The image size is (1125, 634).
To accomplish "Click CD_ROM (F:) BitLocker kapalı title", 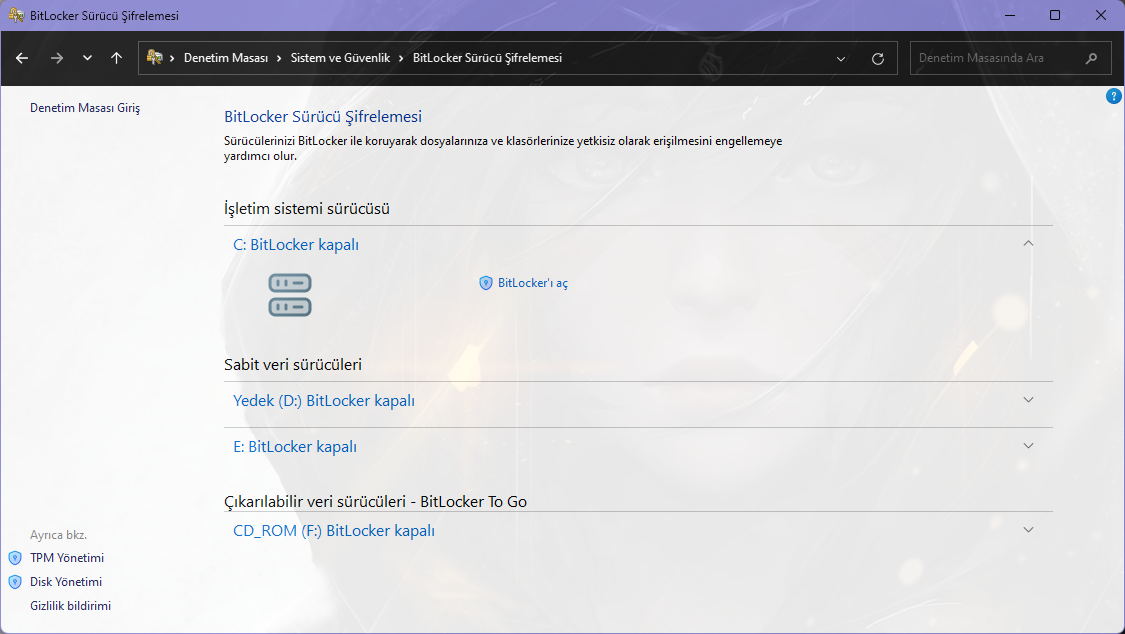I will pos(334,531).
